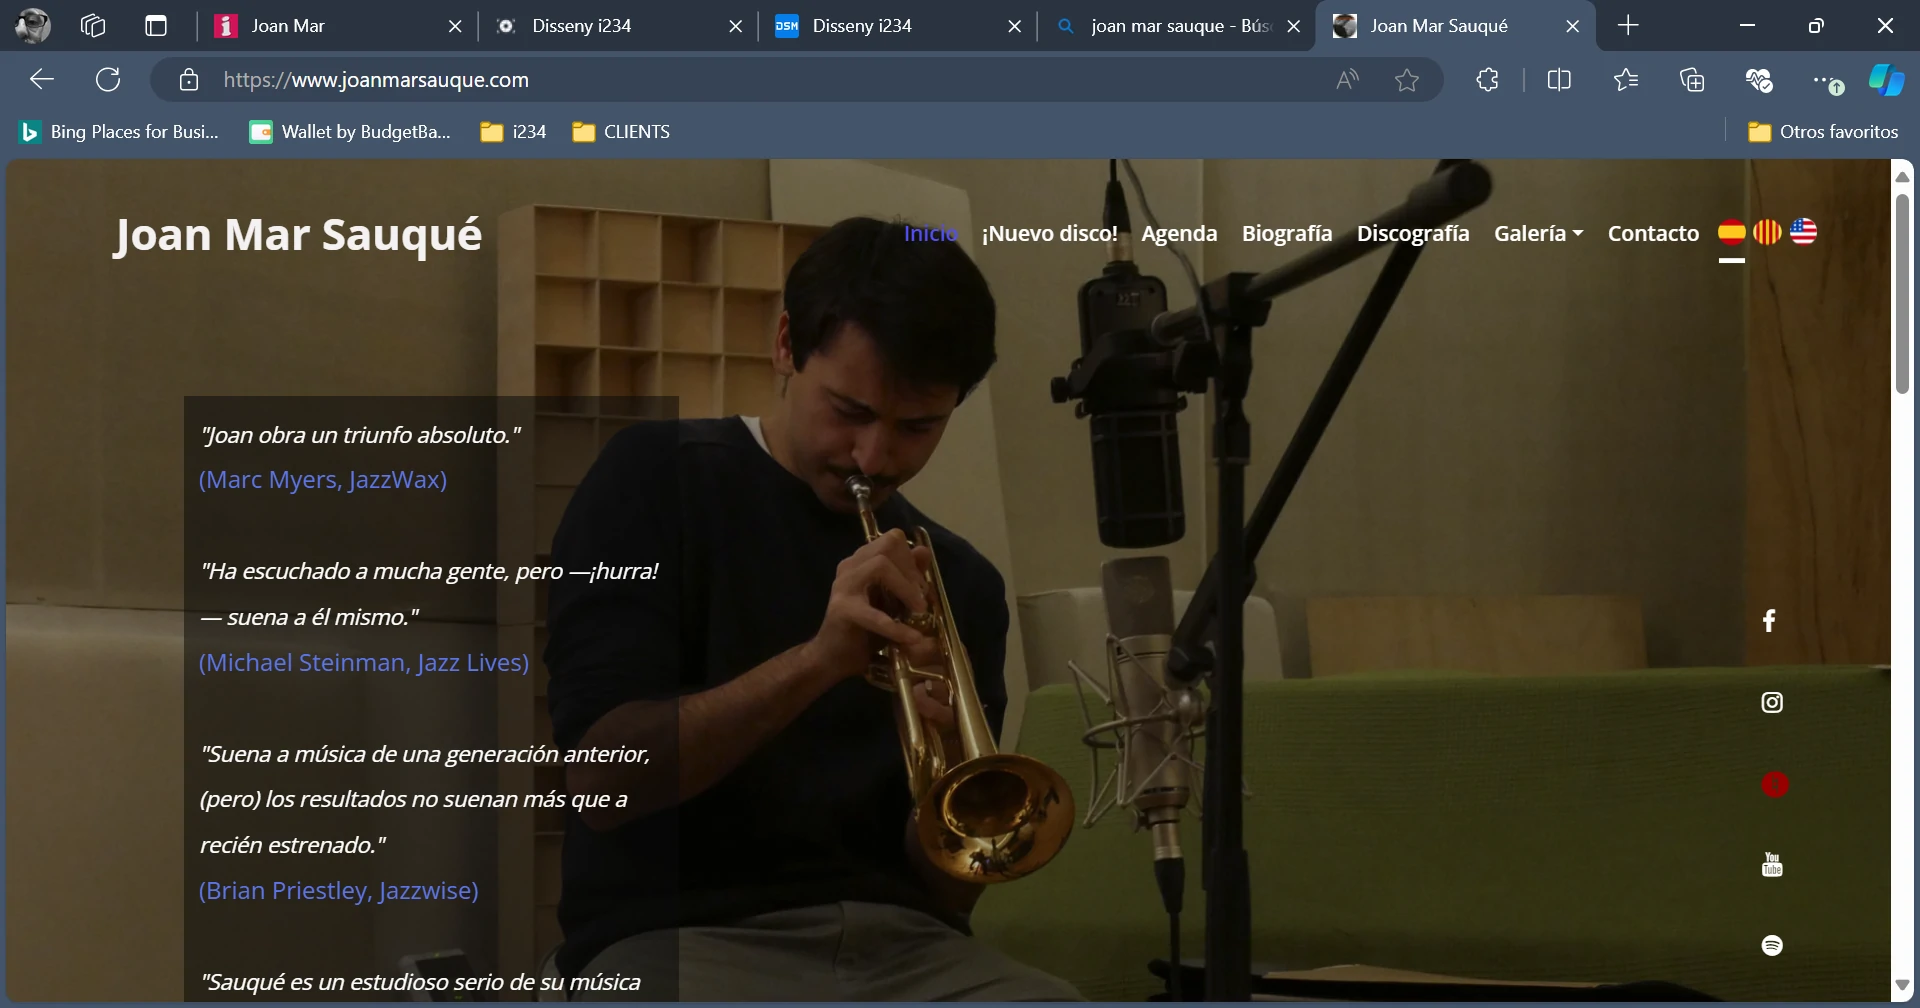Viewport: 1920px width, 1008px height.
Task: Open browser Extensions puzzle icon
Action: (1488, 80)
